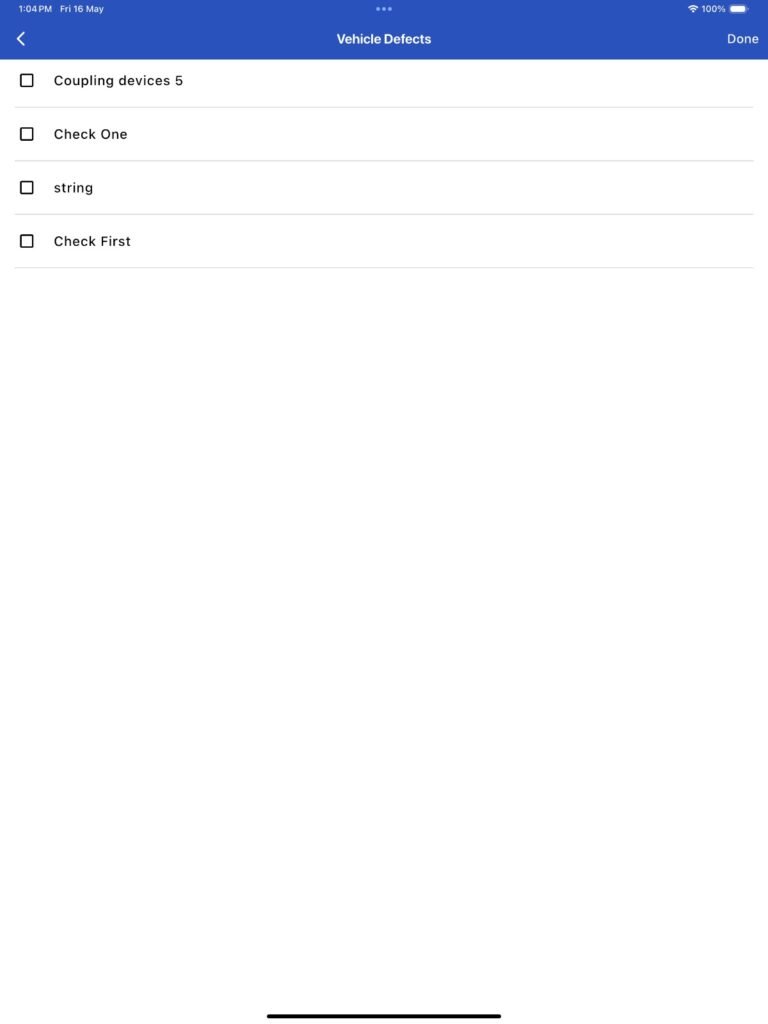Tap the battery icon in status bar
Viewport: 768px width, 1024px height.
tap(739, 9)
